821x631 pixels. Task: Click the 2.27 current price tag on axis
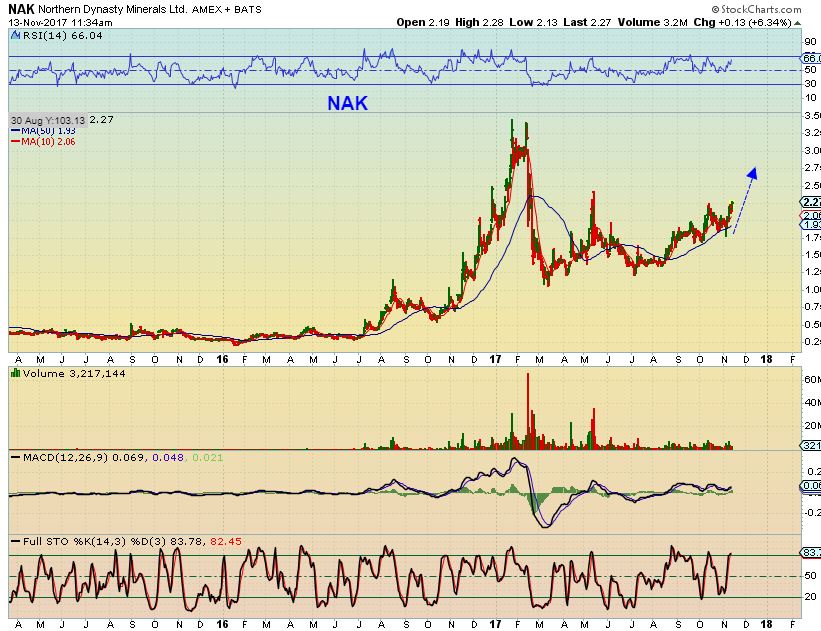coord(811,202)
